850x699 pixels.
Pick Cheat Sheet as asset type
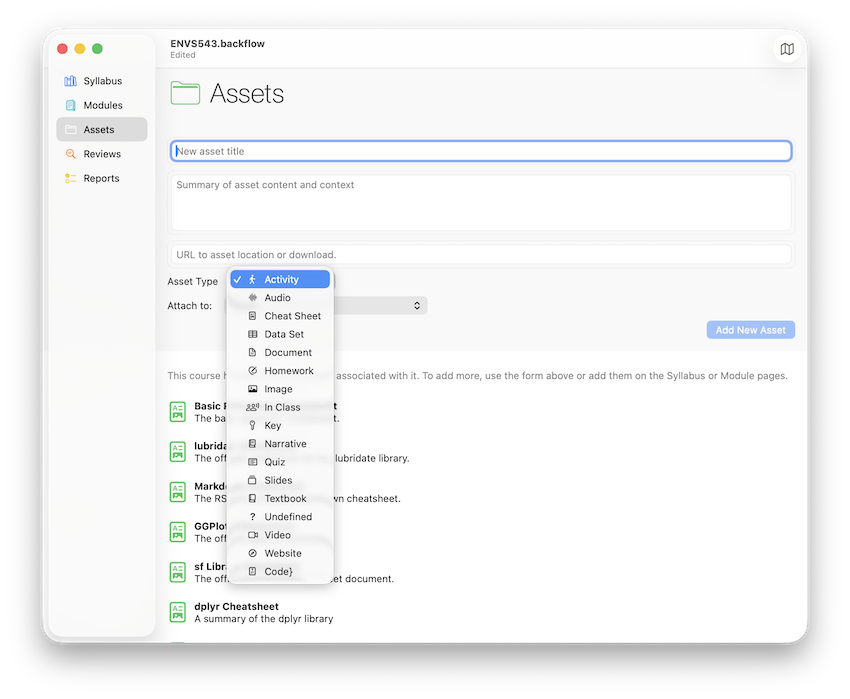[292, 316]
